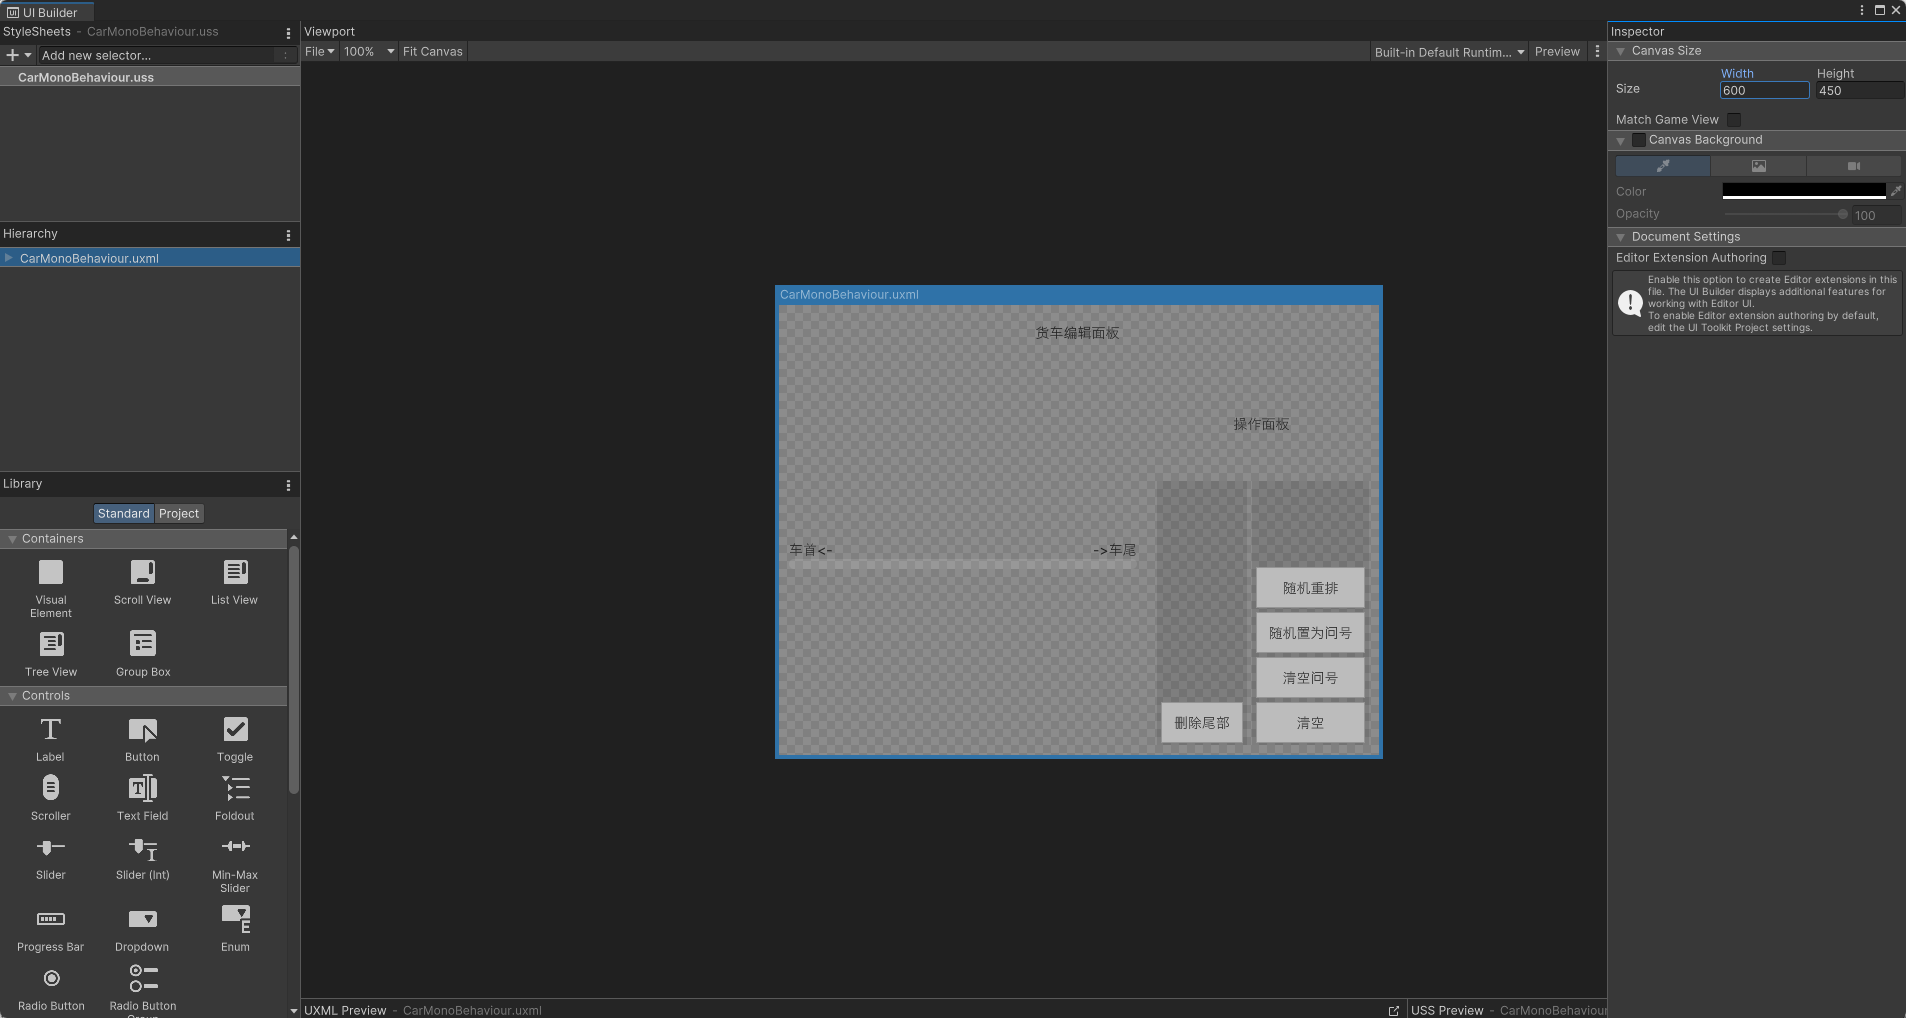
Task: Collapse the Canvas Size section
Action: [1621, 51]
